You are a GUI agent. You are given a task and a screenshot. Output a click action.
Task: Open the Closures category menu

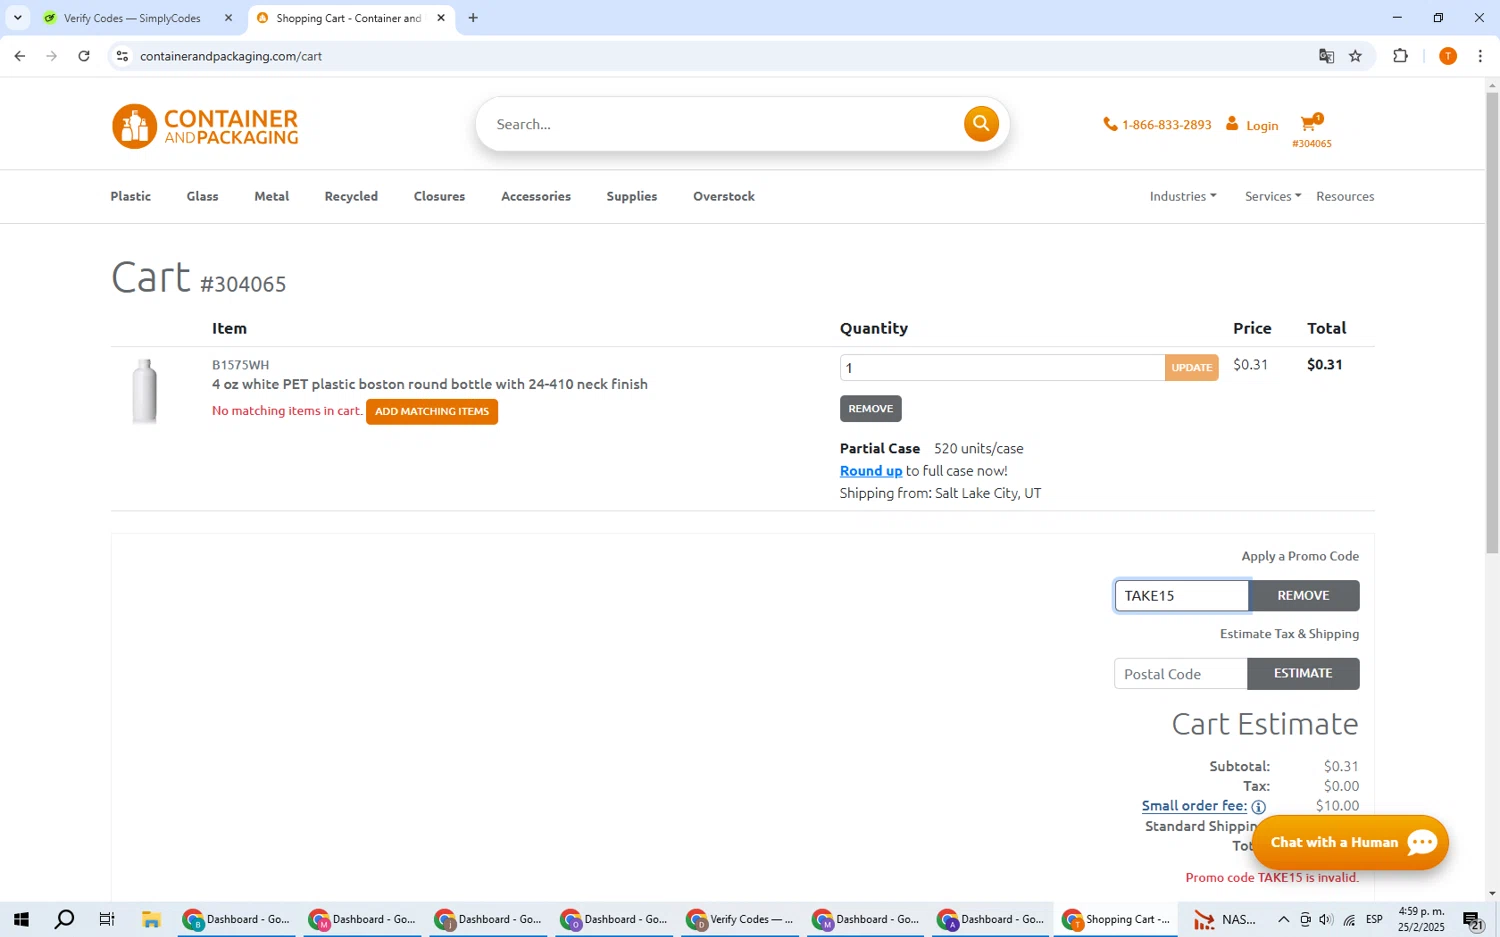[x=440, y=196]
